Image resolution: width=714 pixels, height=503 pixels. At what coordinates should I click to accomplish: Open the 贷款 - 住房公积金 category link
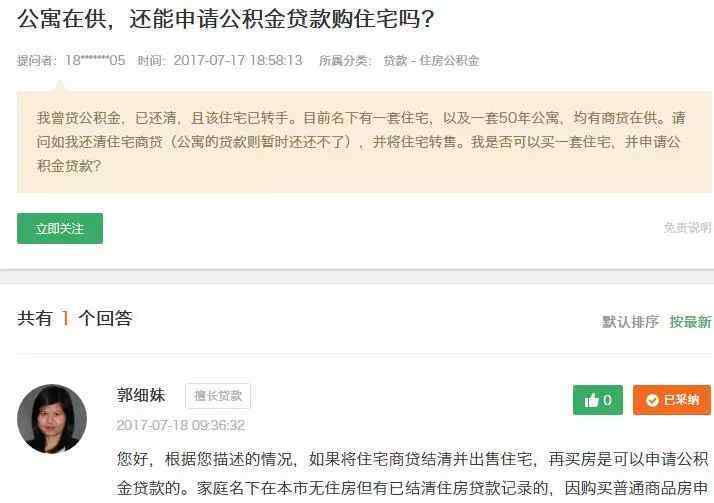click(431, 61)
